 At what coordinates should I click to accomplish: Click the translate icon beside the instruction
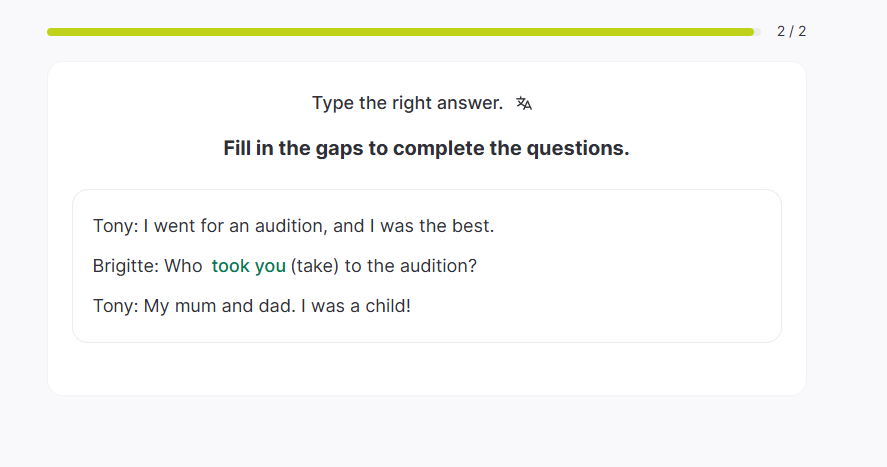click(x=524, y=103)
